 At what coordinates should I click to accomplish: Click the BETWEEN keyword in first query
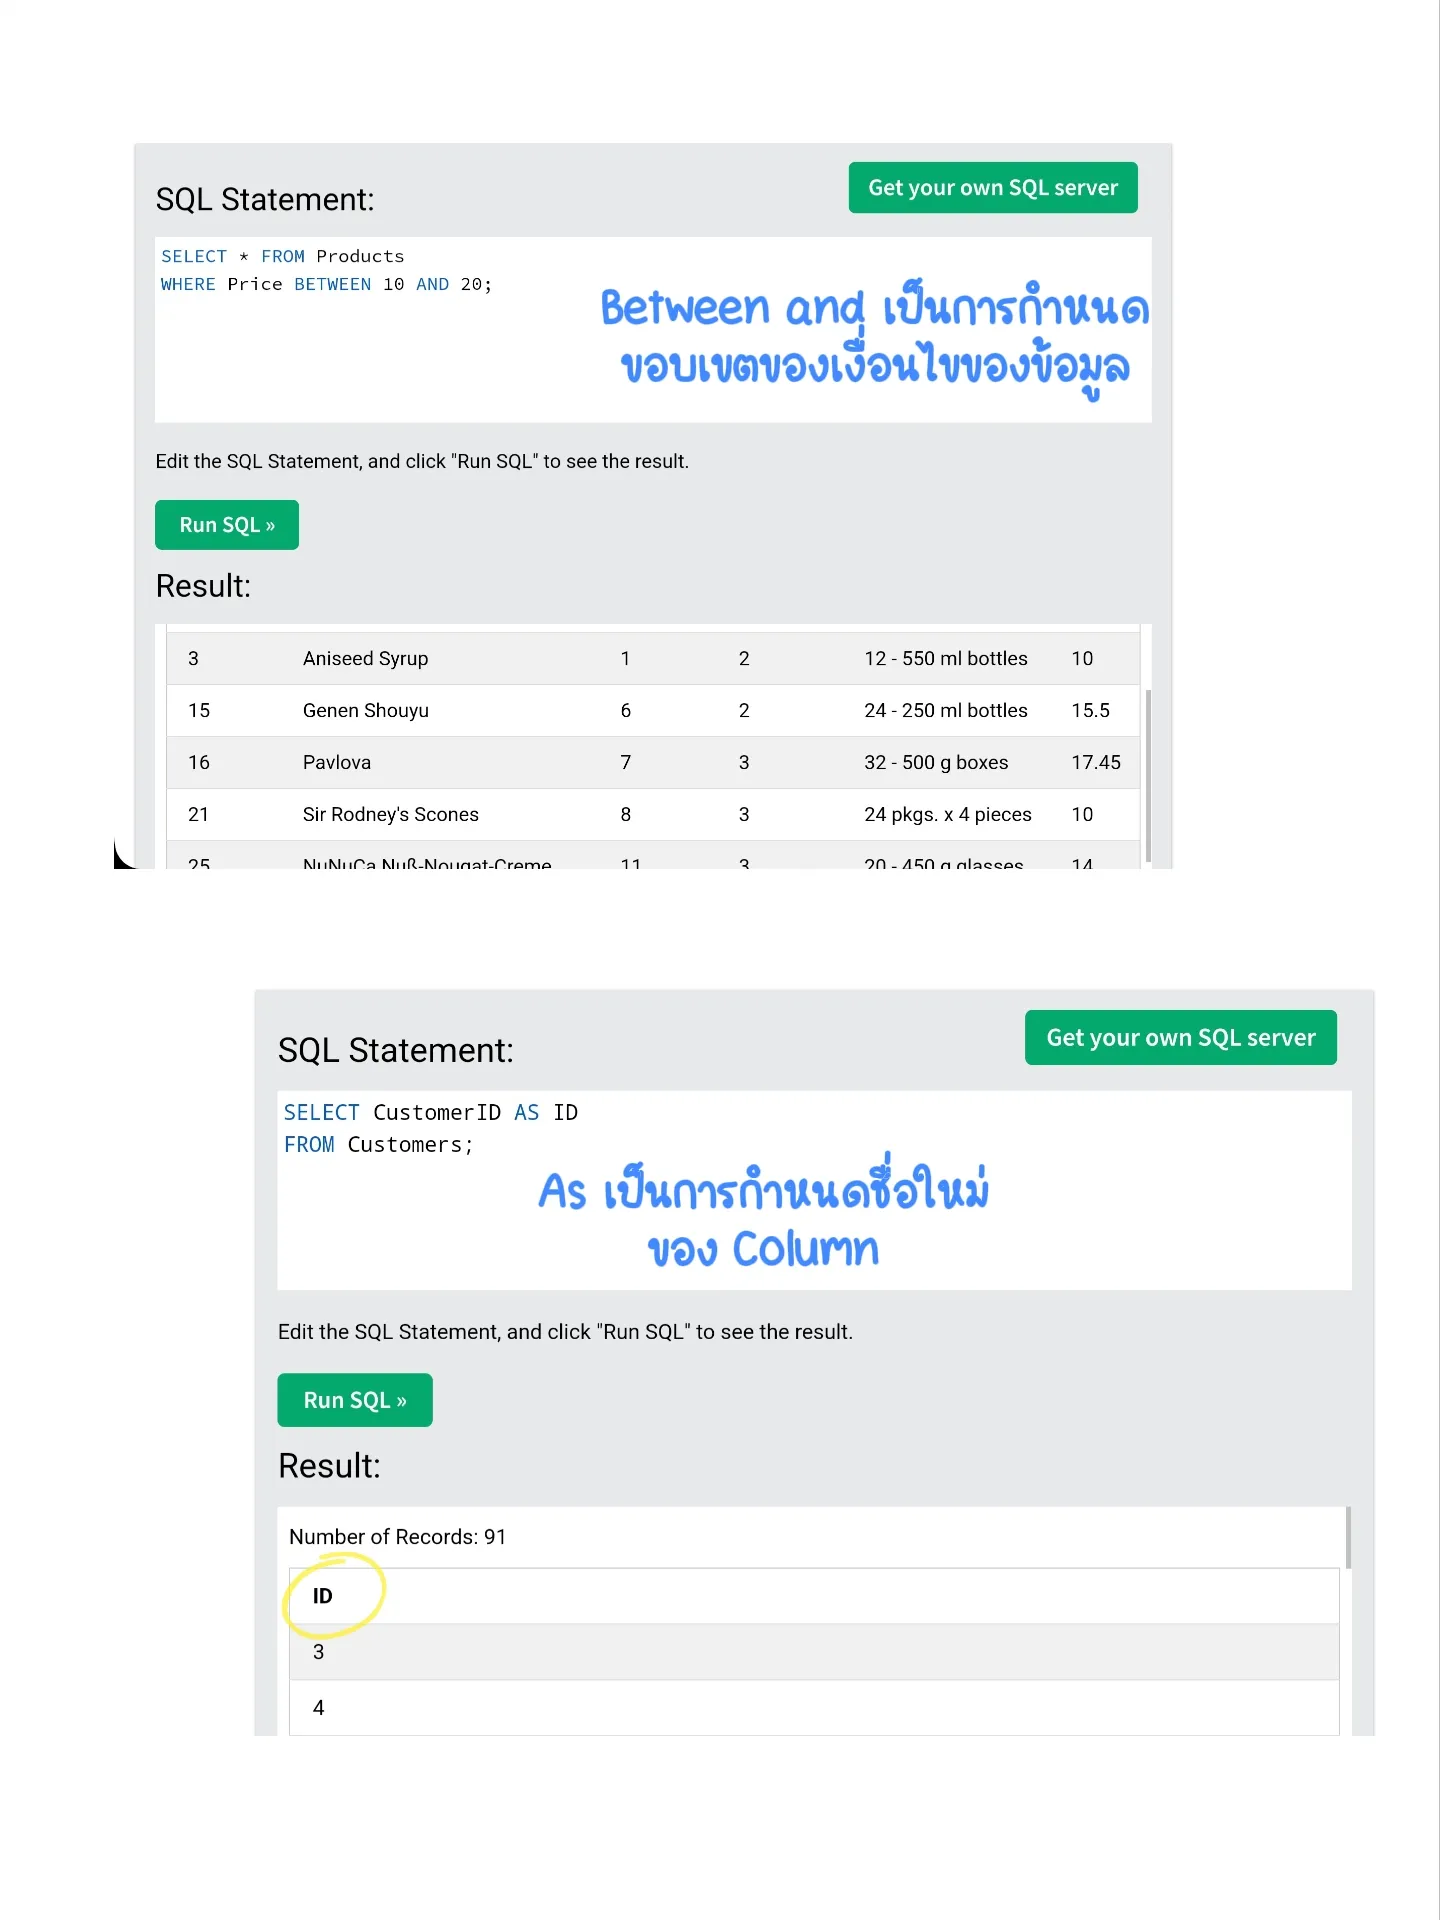tap(332, 284)
